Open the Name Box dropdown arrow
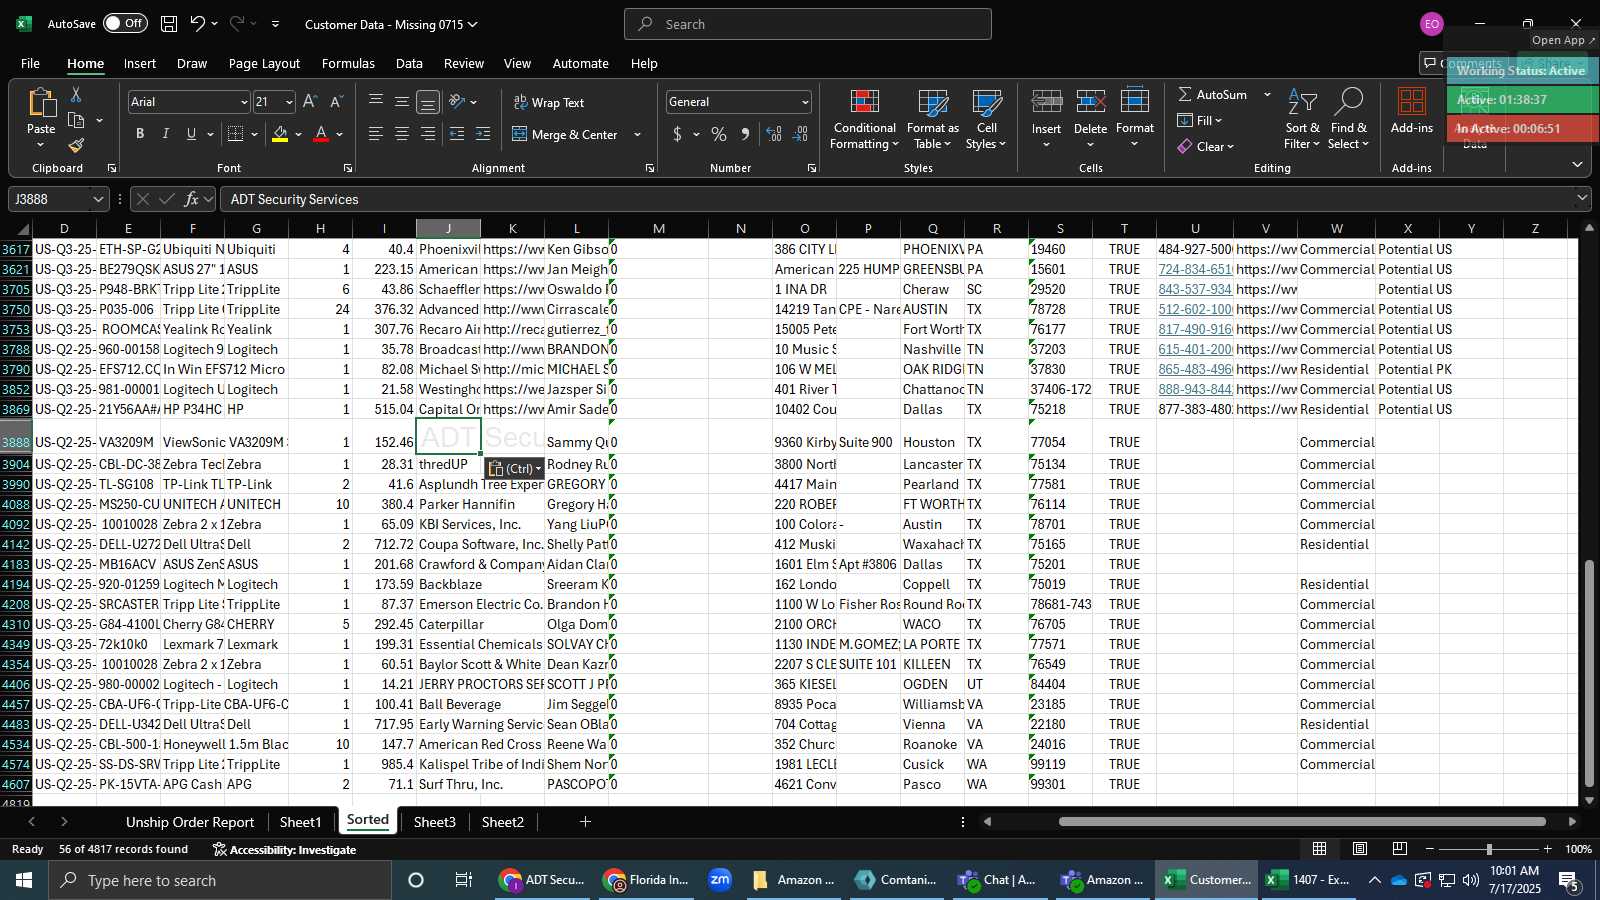Image resolution: width=1600 pixels, height=900 pixels. 98,199
